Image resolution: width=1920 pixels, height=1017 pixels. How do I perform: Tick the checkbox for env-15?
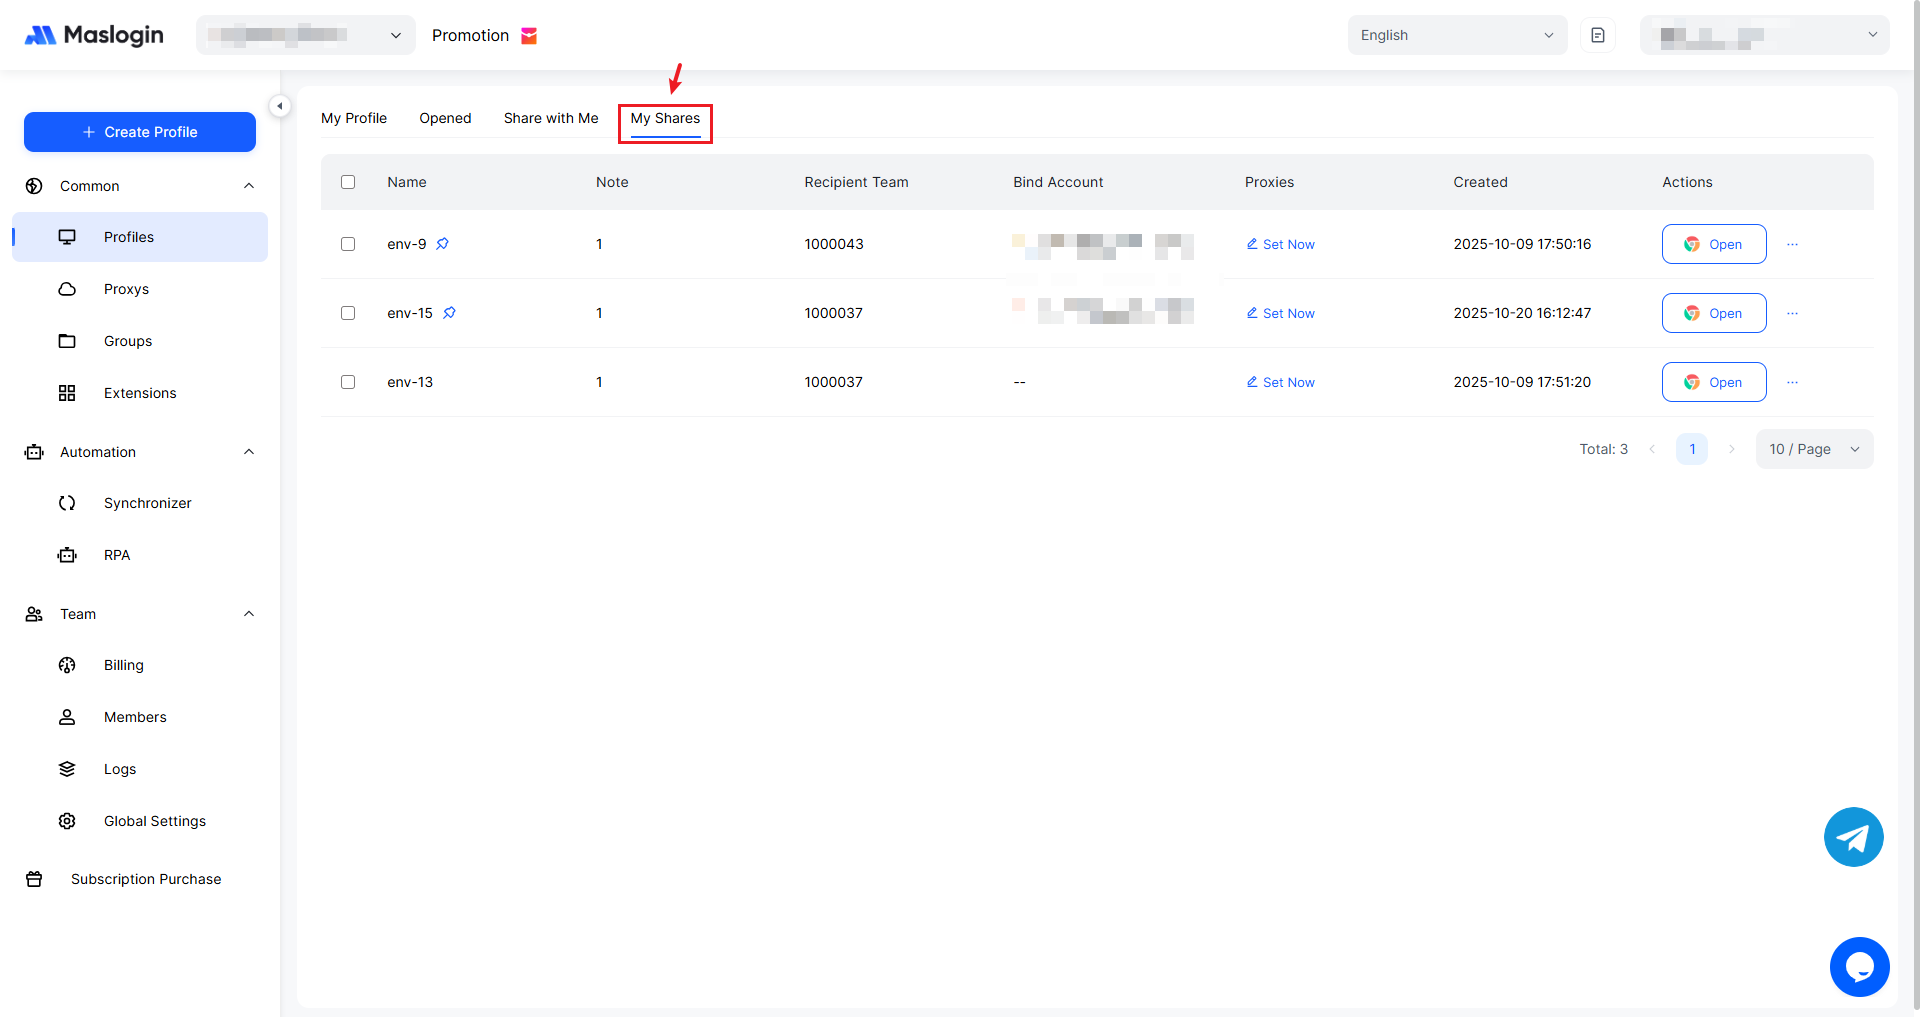348,313
